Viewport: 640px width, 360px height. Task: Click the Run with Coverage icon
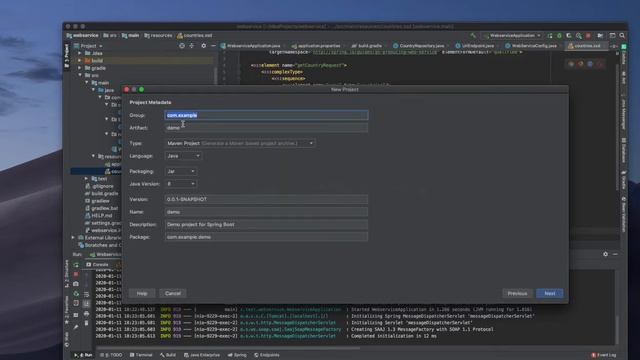pyautogui.click(x=569, y=36)
